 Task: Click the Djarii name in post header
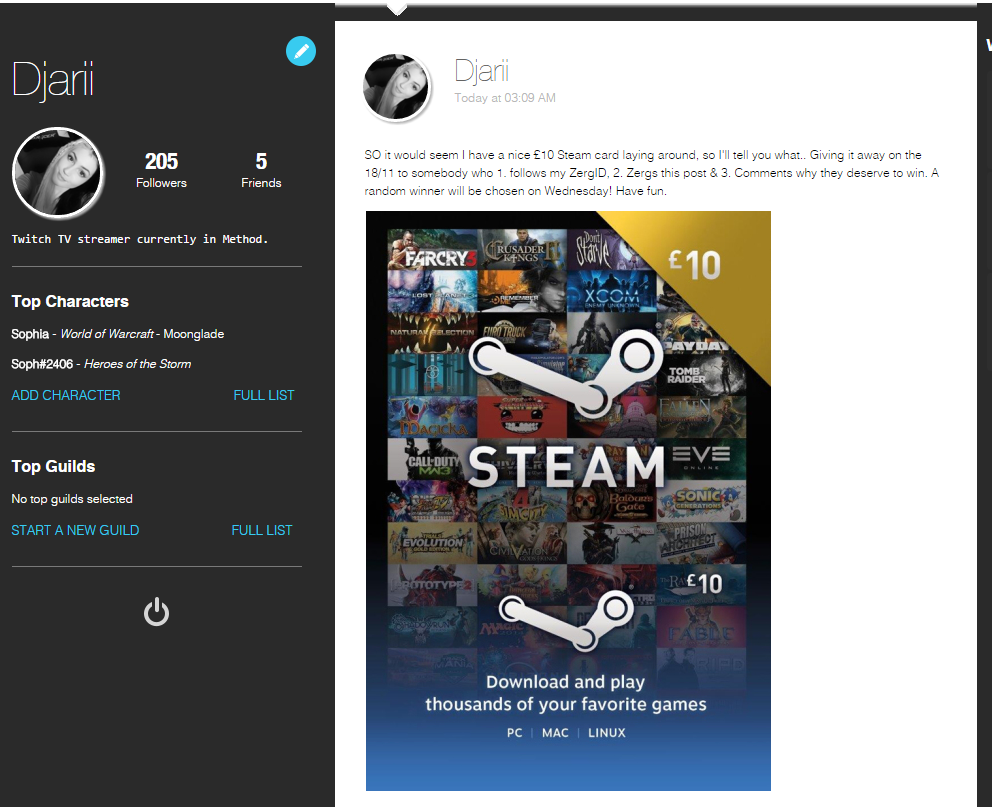point(481,71)
